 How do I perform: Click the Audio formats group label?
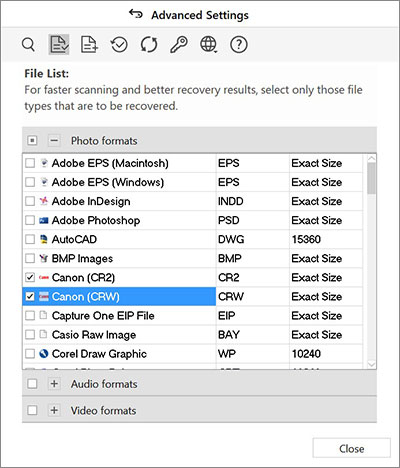pyautogui.click(x=104, y=384)
